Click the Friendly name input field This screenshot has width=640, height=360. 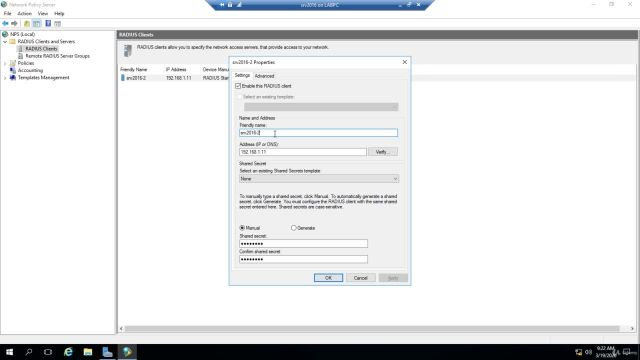click(318, 133)
